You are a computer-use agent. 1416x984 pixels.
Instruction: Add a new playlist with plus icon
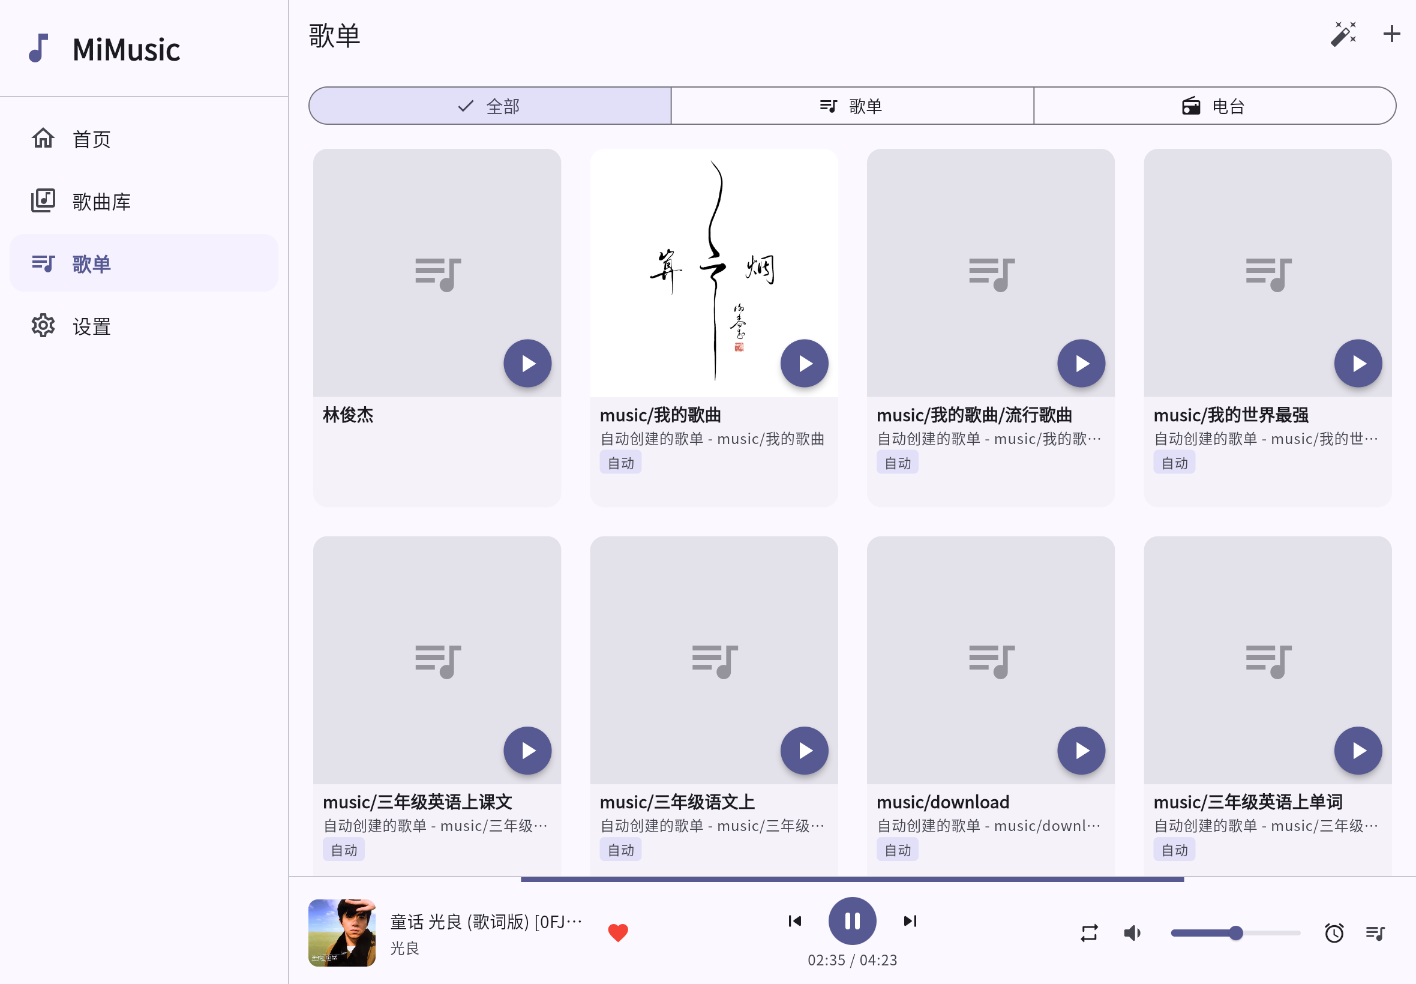(1391, 34)
